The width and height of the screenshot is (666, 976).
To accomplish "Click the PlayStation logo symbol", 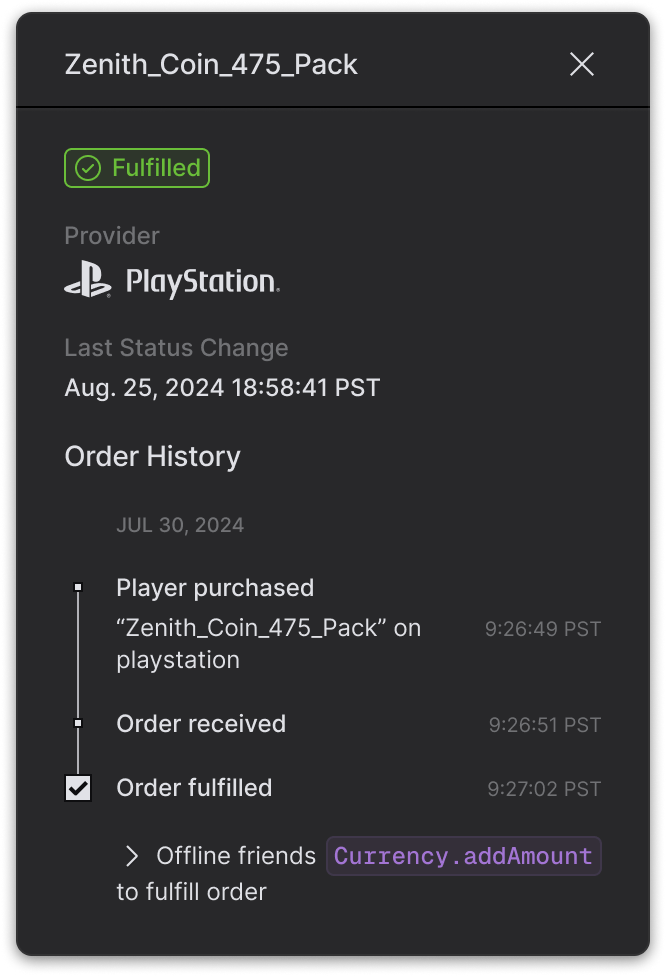I will click(x=88, y=281).
